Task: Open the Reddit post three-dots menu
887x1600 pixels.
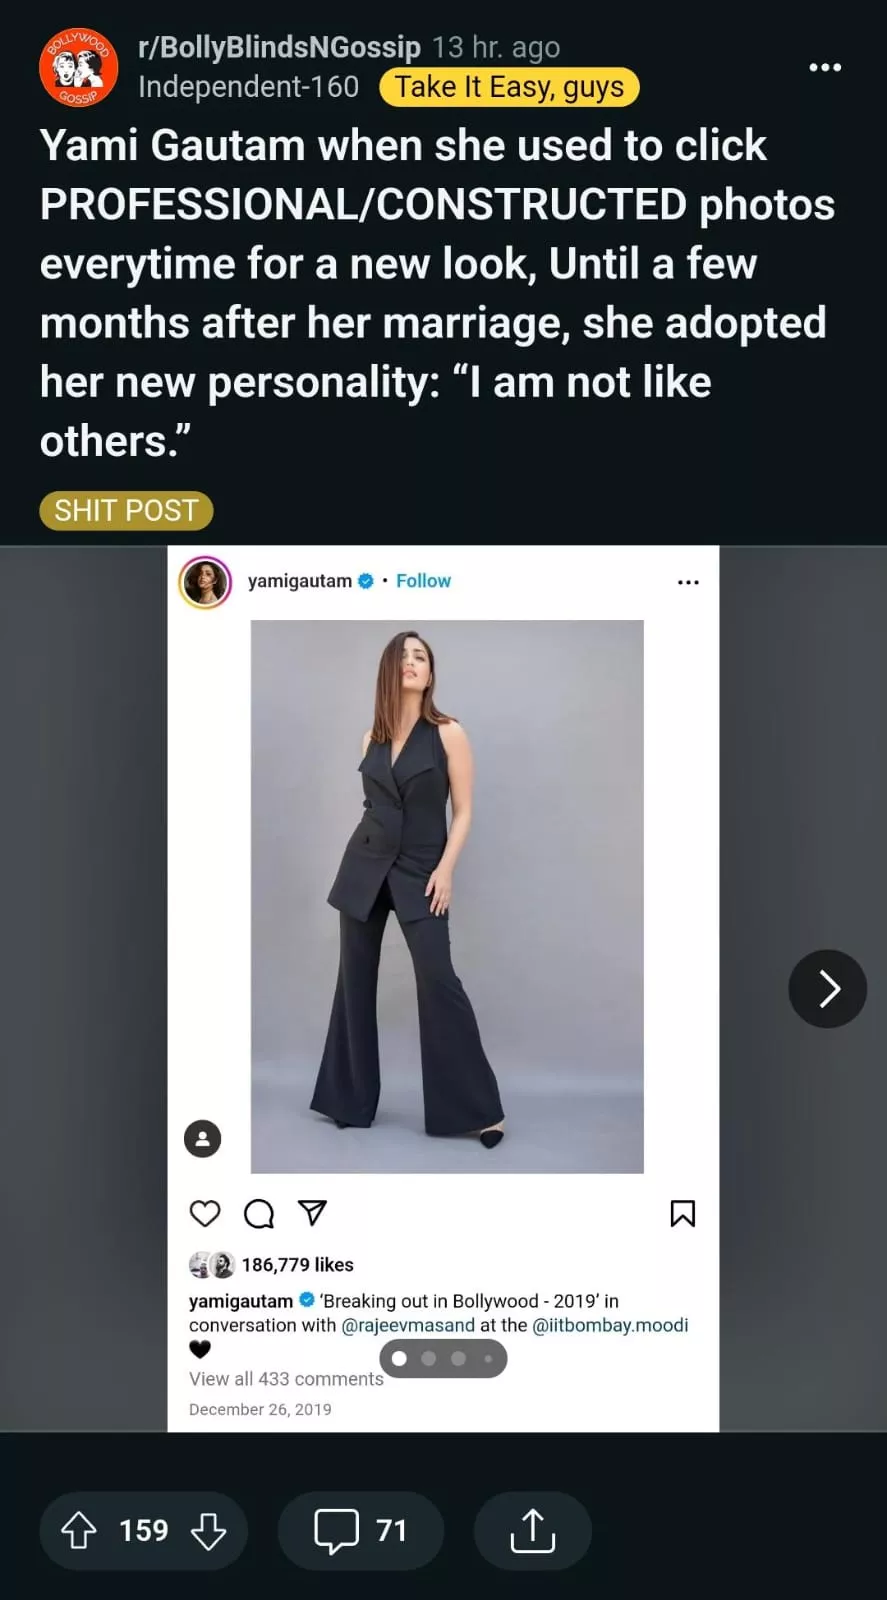Action: coord(824,67)
